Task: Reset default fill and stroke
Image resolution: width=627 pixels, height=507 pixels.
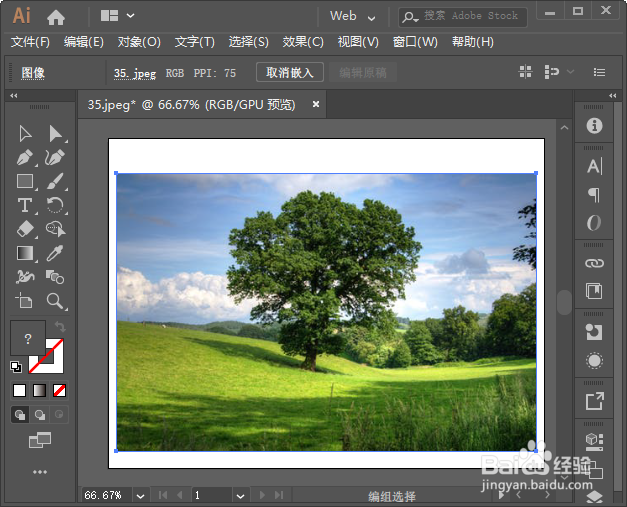Action: (16, 367)
